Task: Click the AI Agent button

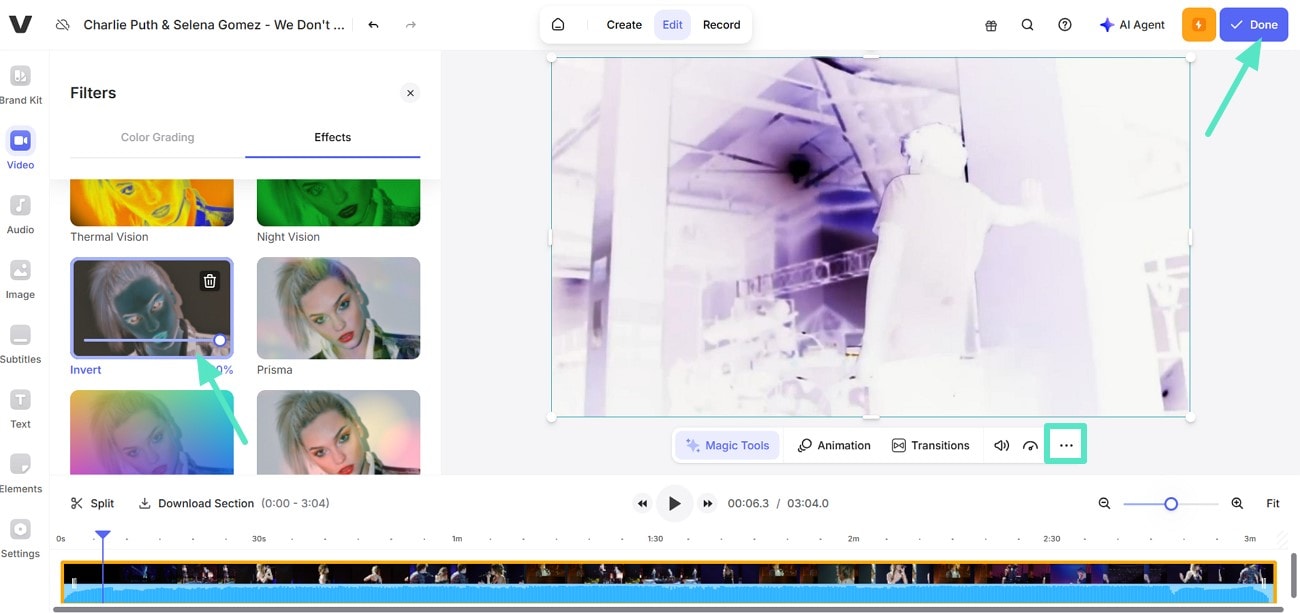Action: coord(1132,25)
